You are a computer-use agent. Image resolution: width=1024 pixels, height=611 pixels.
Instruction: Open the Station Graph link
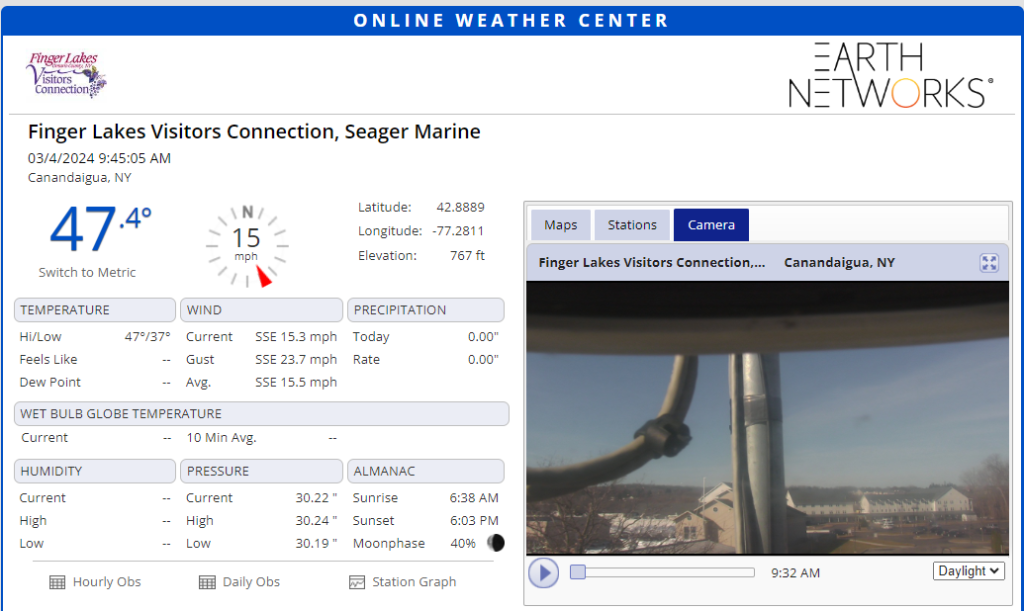[414, 582]
